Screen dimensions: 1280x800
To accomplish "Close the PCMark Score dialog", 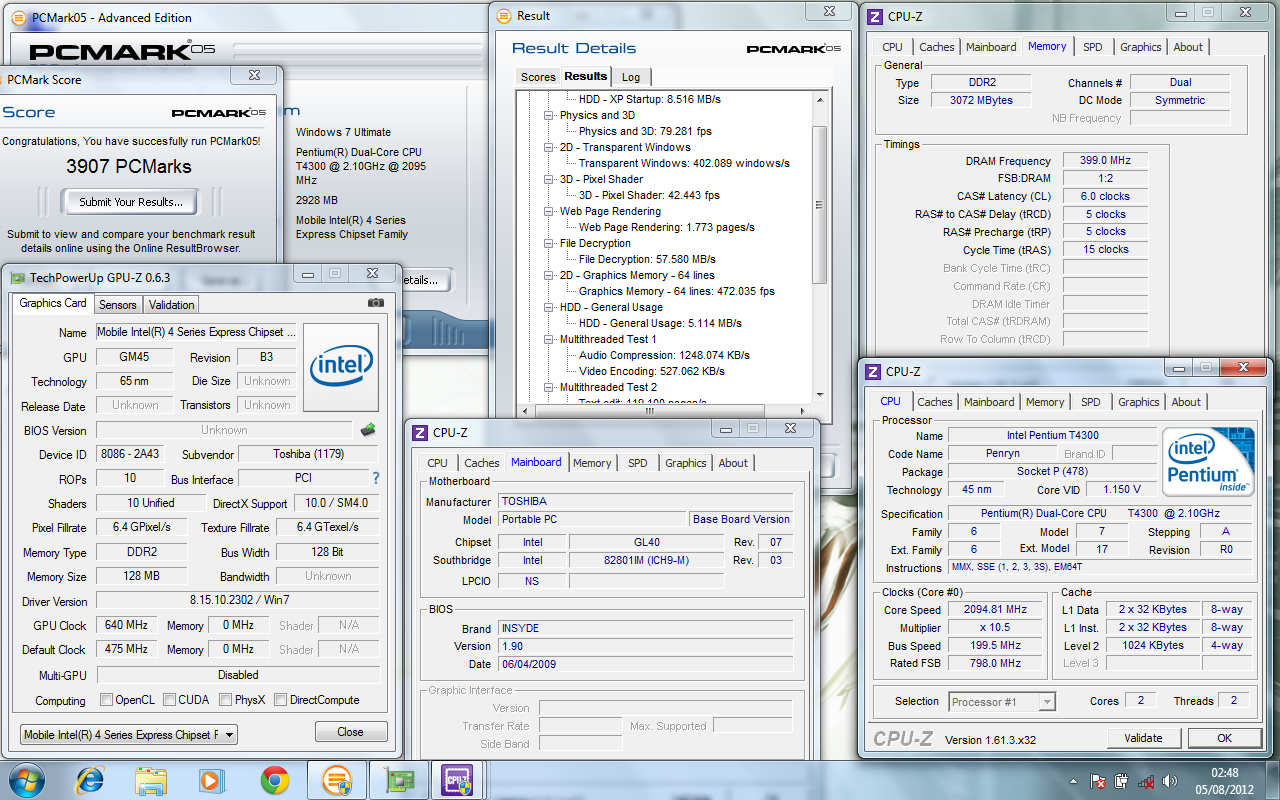I will (x=256, y=76).
